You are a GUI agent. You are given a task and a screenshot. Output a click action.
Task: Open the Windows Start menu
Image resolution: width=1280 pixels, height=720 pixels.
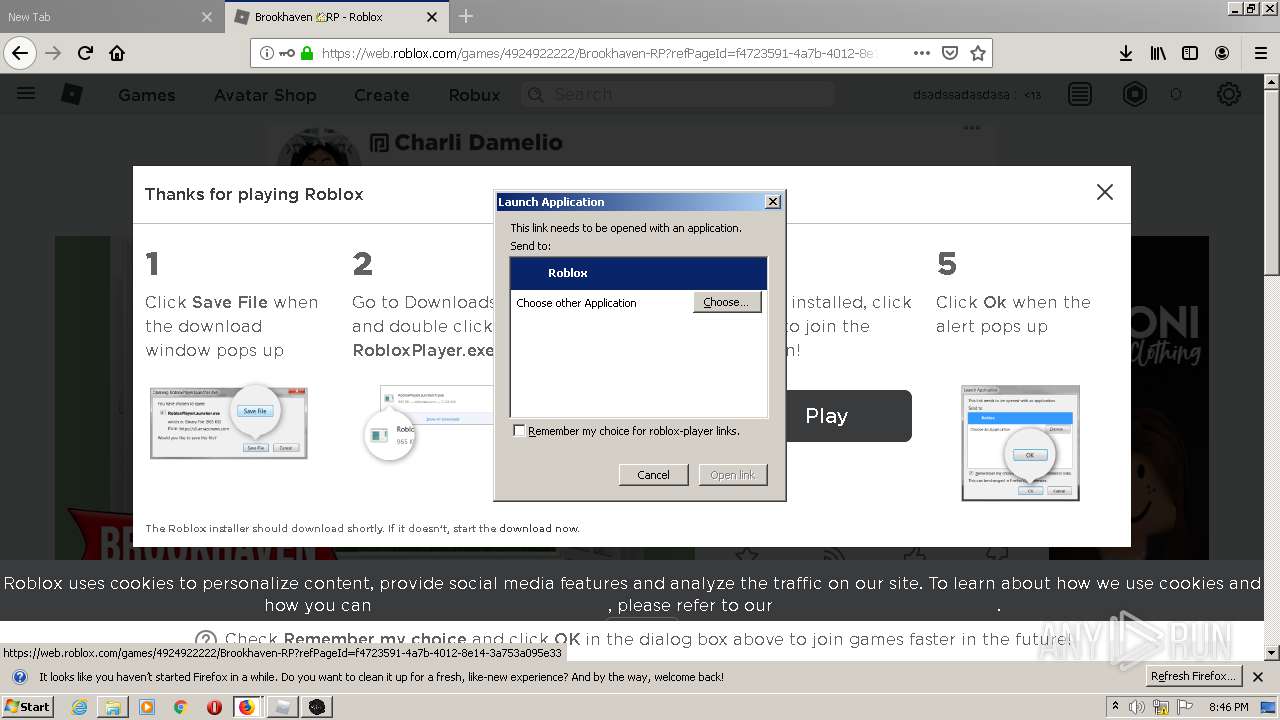tap(28, 706)
